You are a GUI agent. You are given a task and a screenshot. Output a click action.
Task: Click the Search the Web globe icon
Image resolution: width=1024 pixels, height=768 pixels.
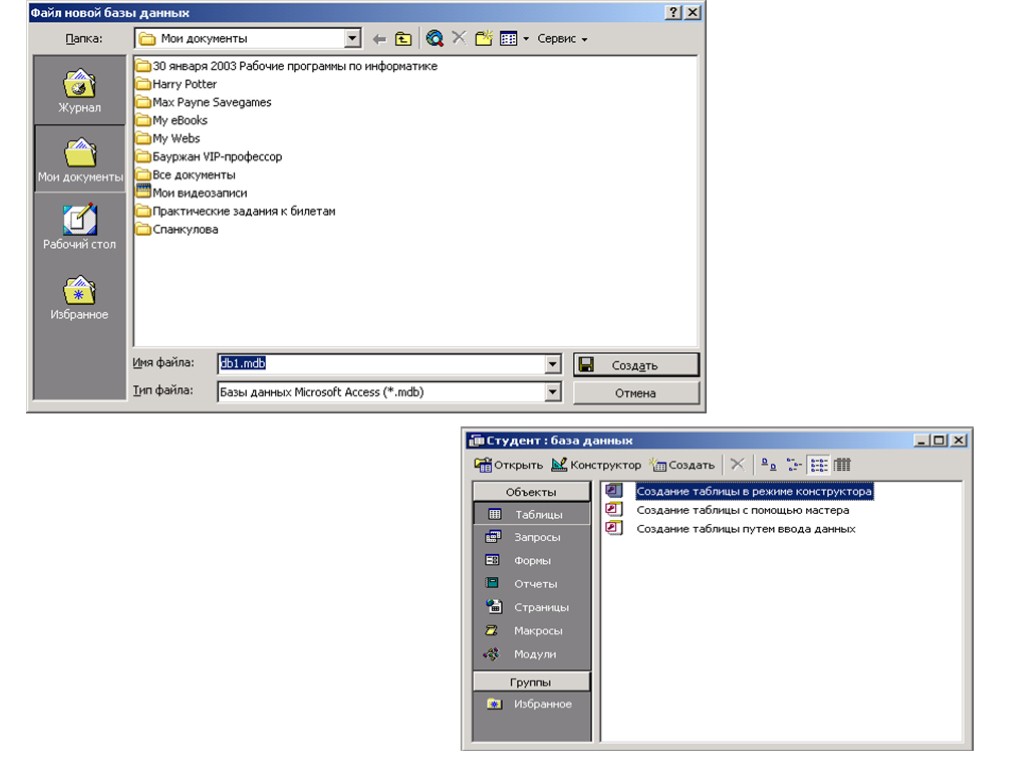tap(434, 39)
